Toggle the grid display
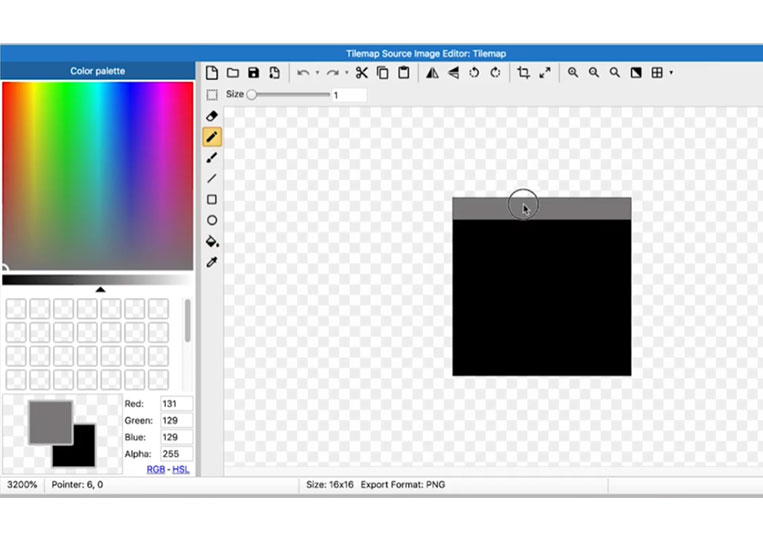 657,73
